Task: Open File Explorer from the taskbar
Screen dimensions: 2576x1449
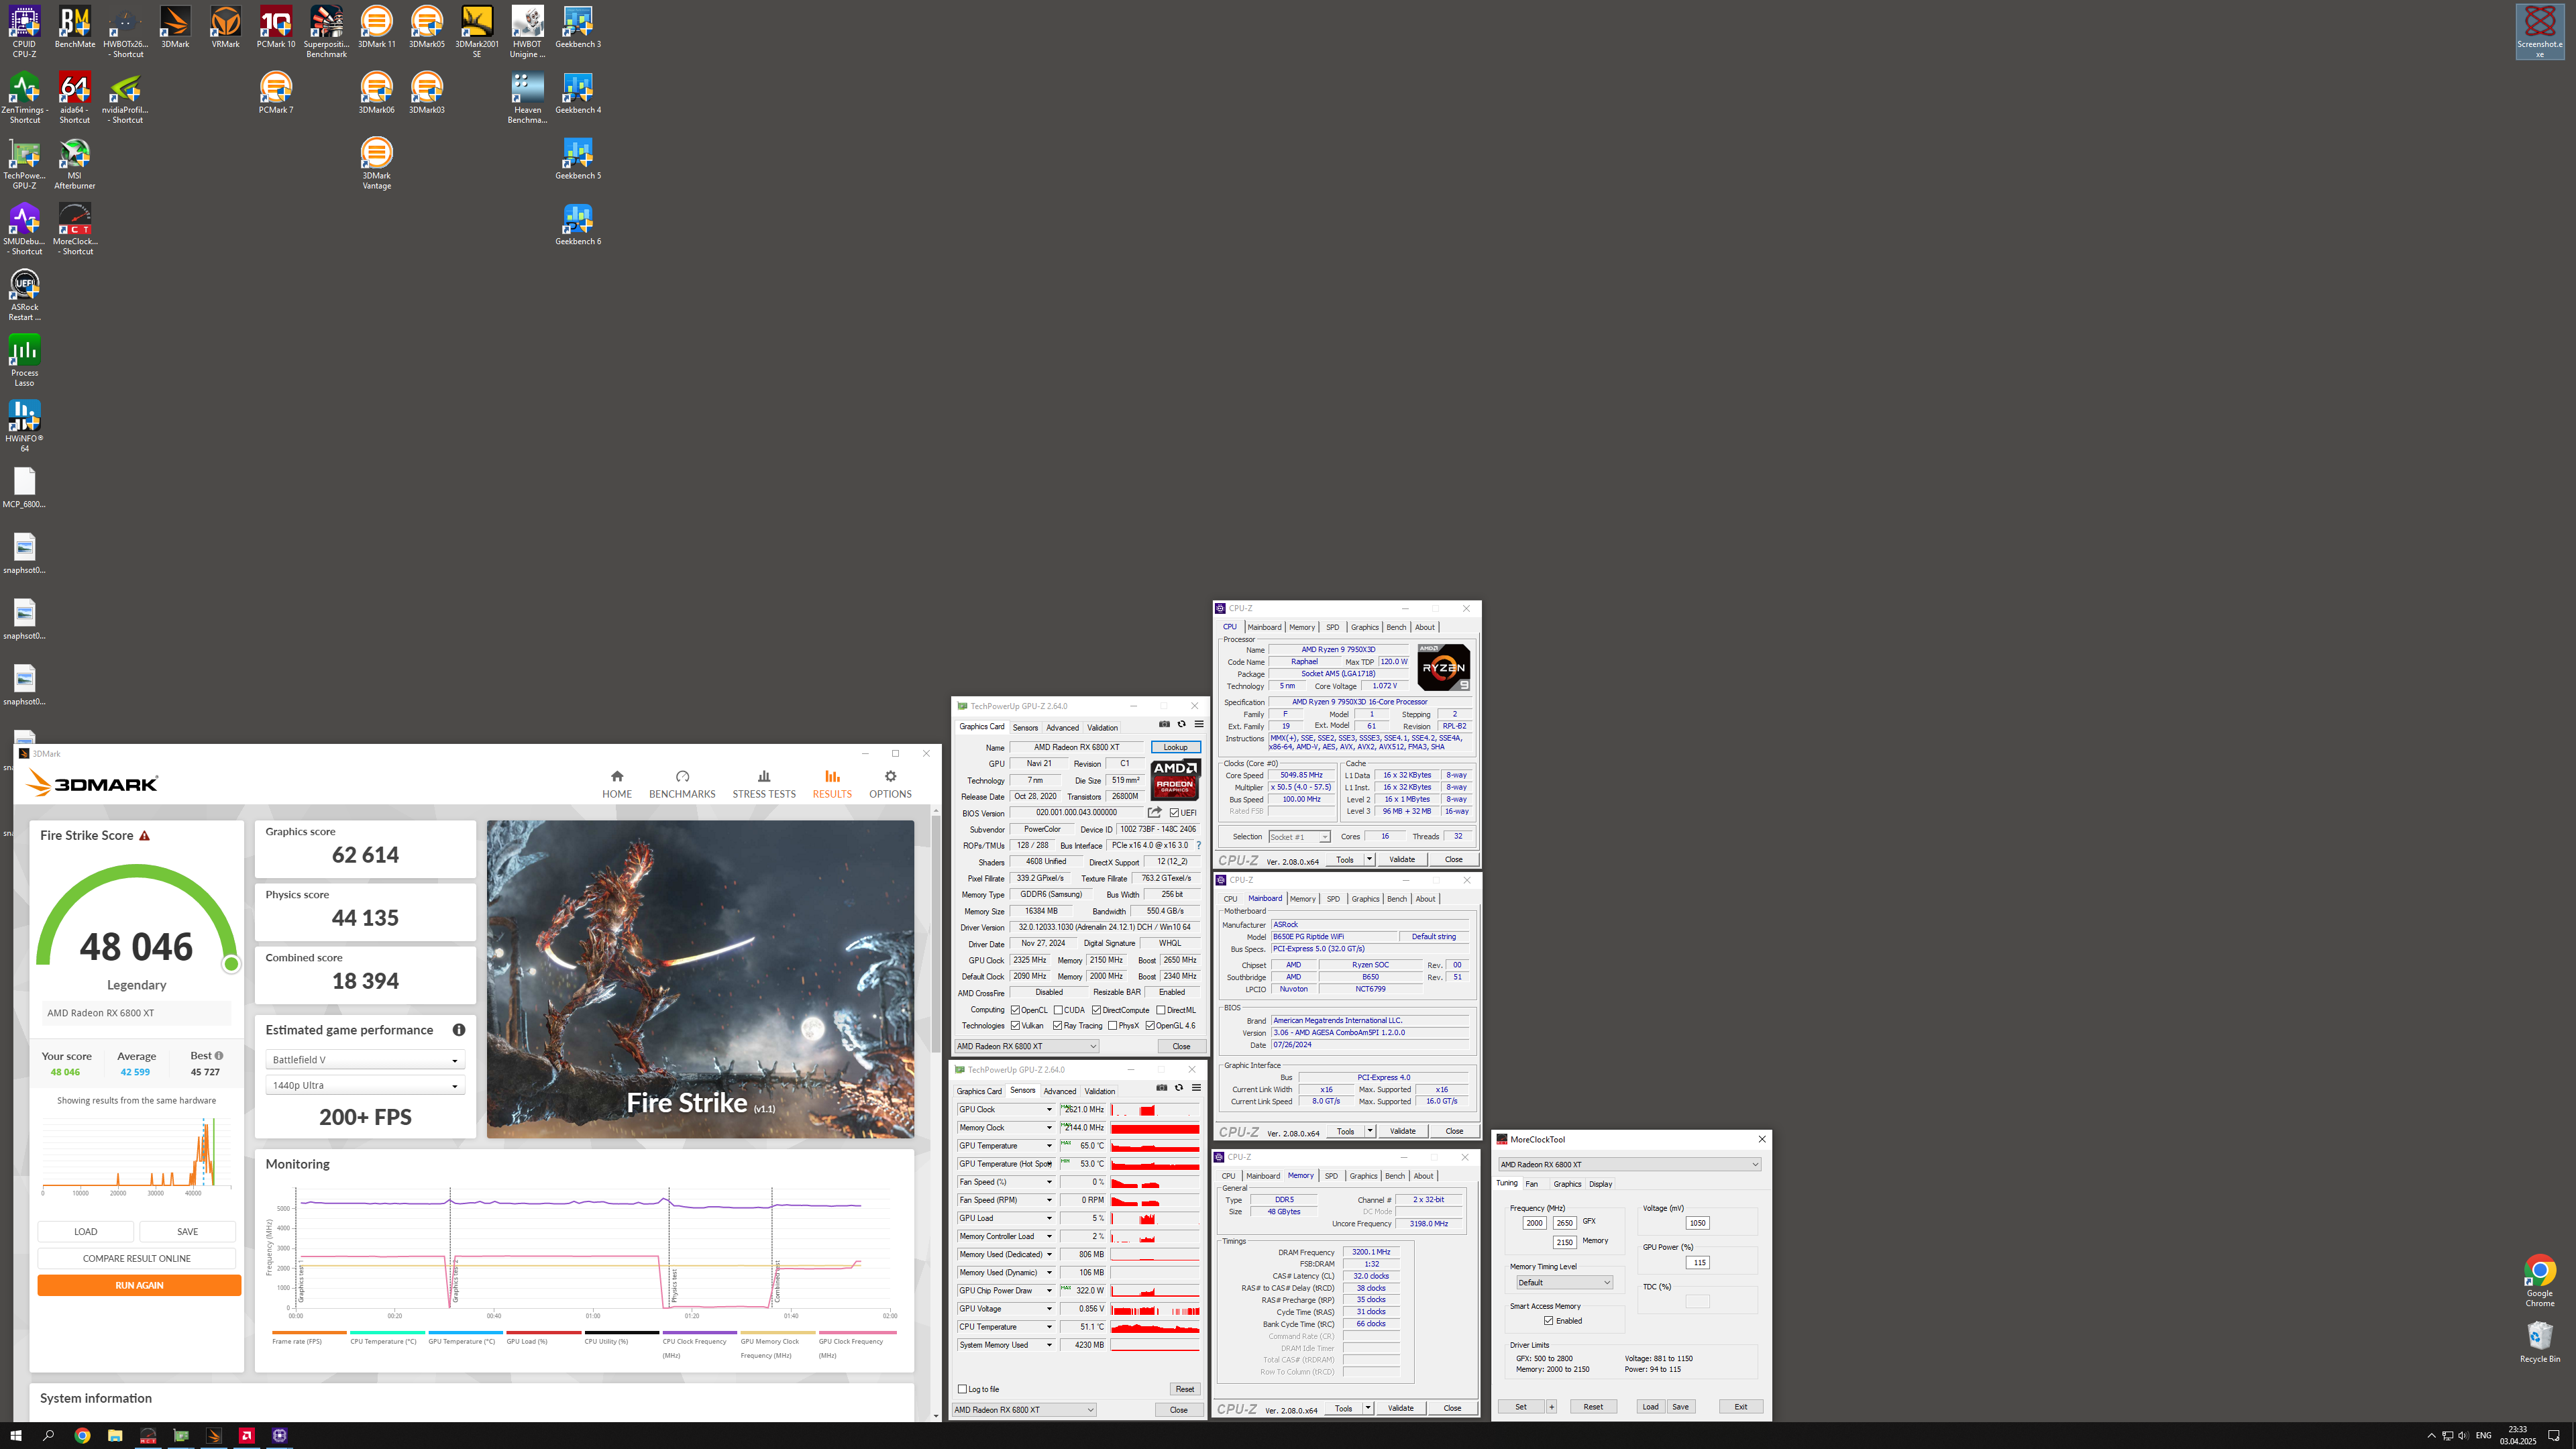Action: tap(115, 1435)
